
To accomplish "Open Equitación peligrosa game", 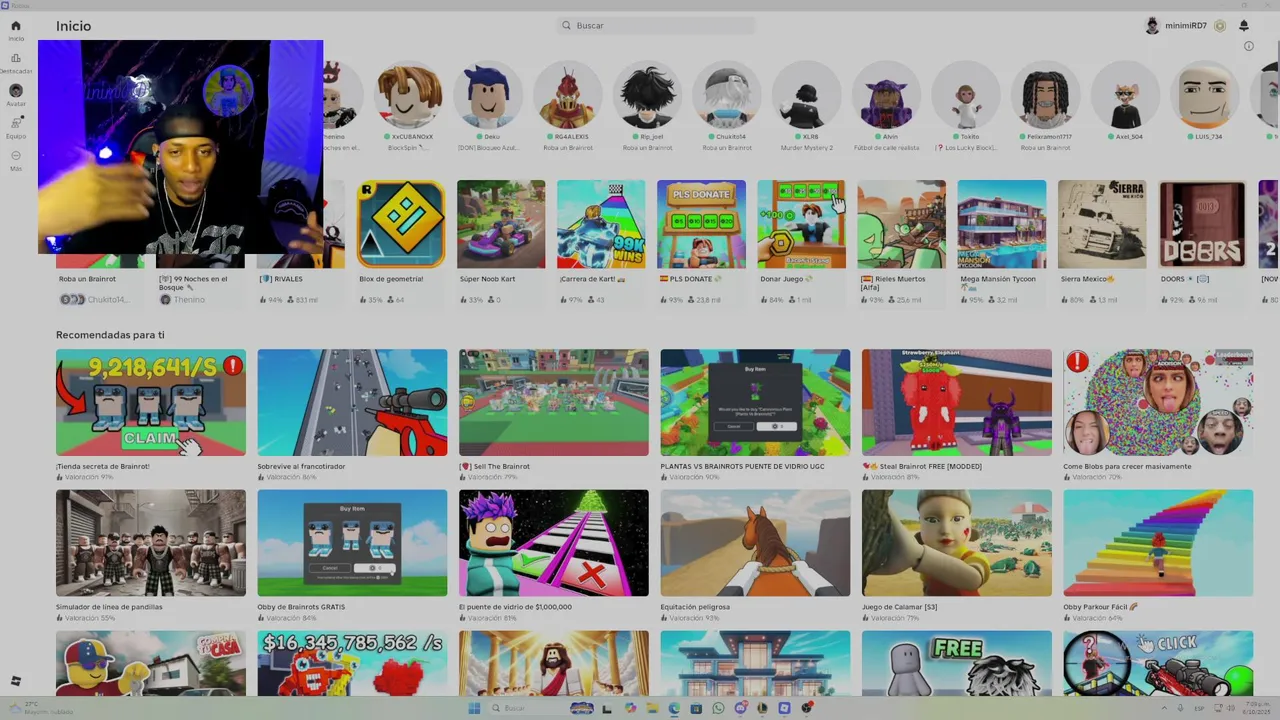I will (x=755, y=543).
